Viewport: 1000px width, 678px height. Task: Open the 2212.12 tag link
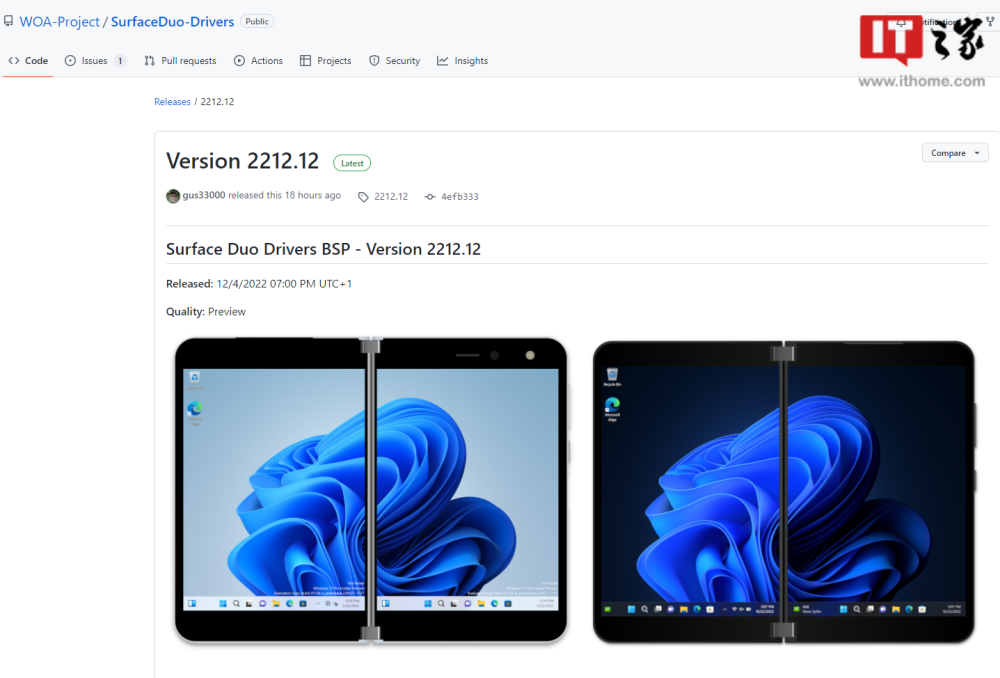(x=391, y=196)
